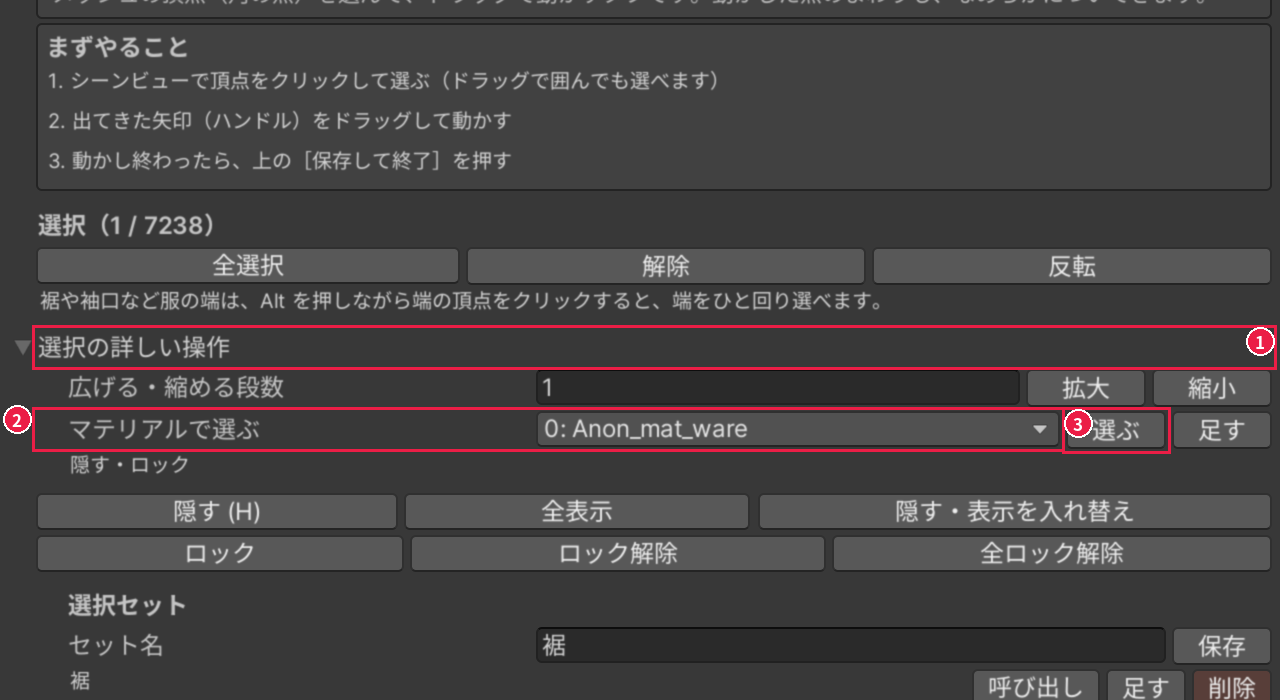Click the 広げる・縮める段数 number field
The image size is (1280, 700).
(777, 387)
